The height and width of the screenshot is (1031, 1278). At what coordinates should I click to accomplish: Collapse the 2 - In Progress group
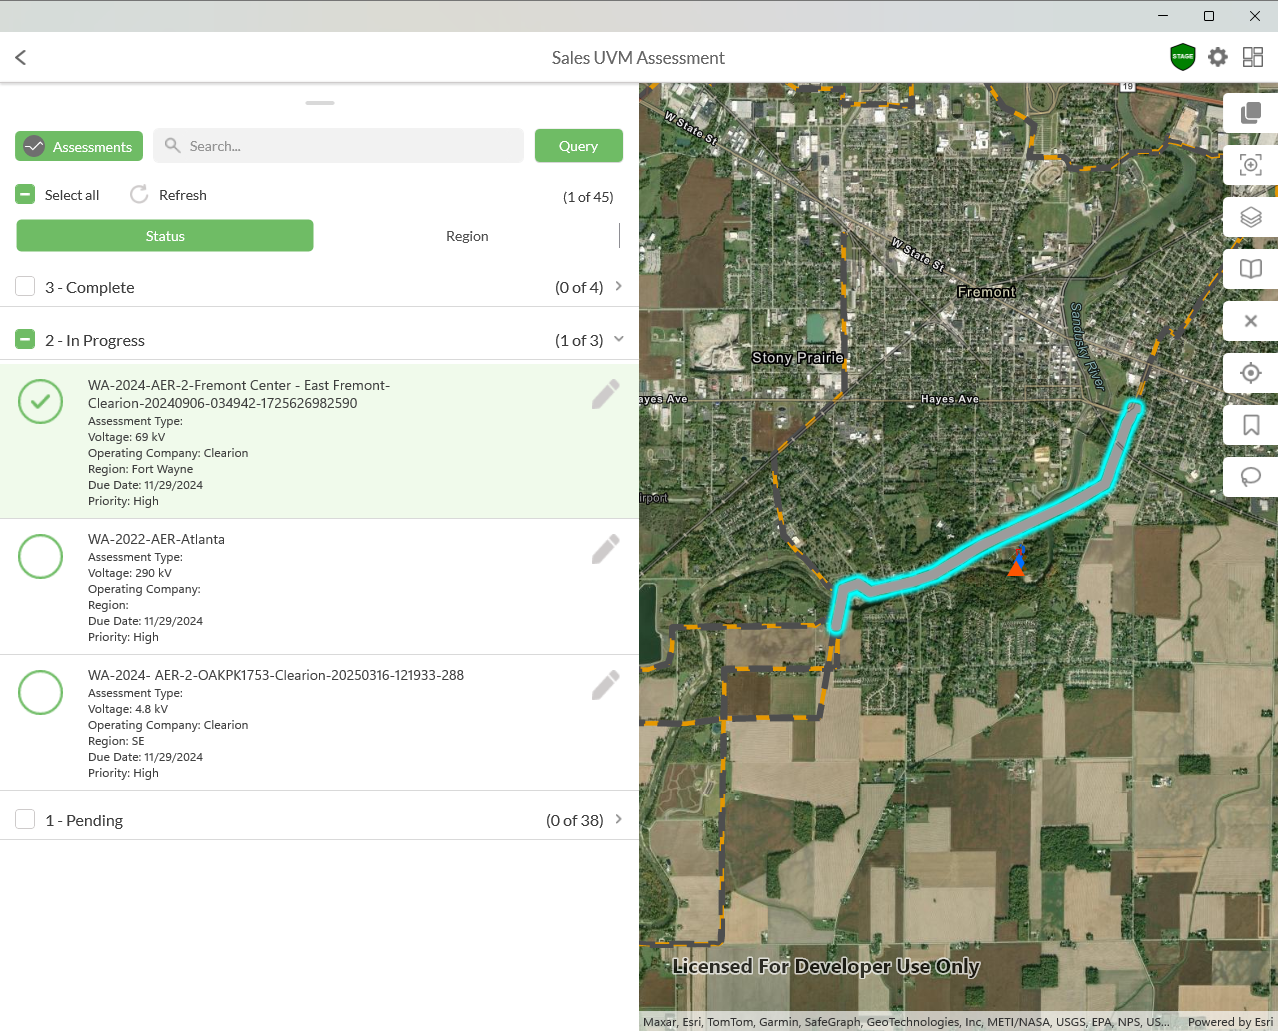[x=619, y=339]
